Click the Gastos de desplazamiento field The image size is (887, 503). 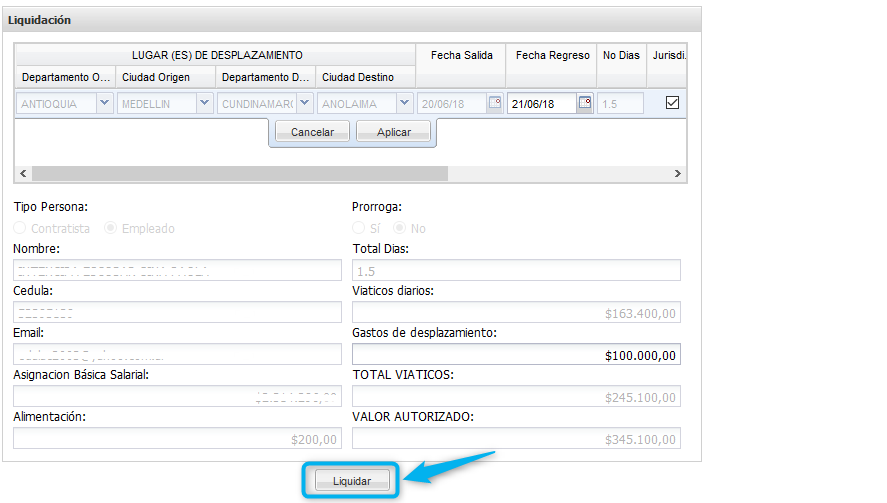(x=516, y=355)
